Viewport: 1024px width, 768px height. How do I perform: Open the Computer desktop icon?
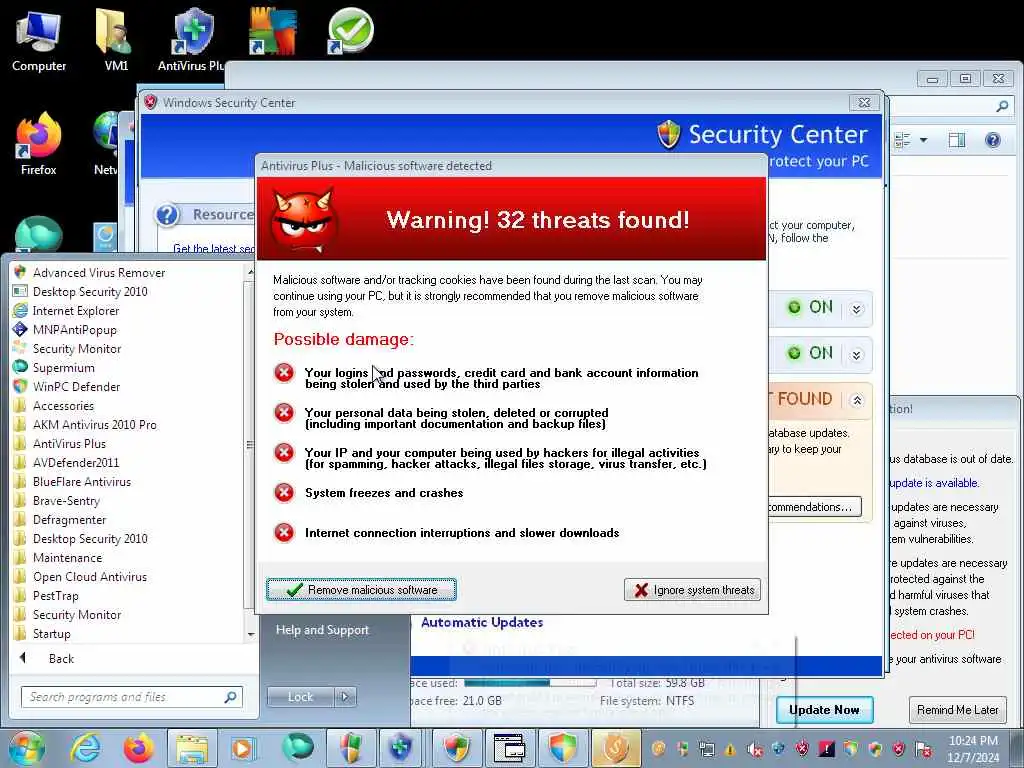coord(39,41)
